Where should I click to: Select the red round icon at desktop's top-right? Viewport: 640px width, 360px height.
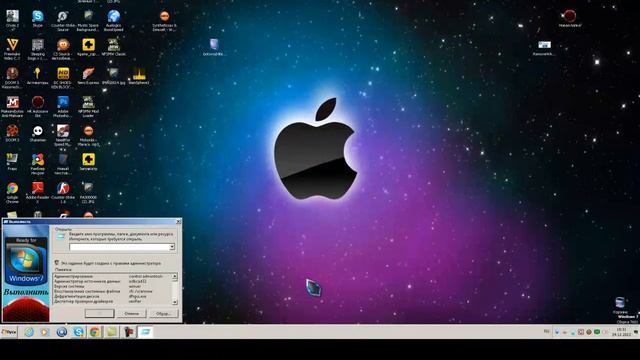[570, 17]
